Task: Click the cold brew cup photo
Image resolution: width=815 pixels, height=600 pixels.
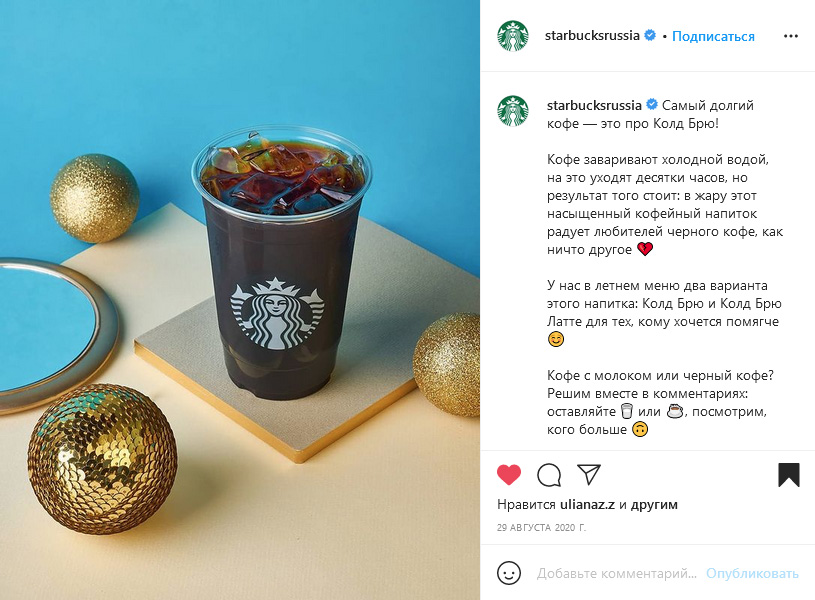Action: coord(240,300)
